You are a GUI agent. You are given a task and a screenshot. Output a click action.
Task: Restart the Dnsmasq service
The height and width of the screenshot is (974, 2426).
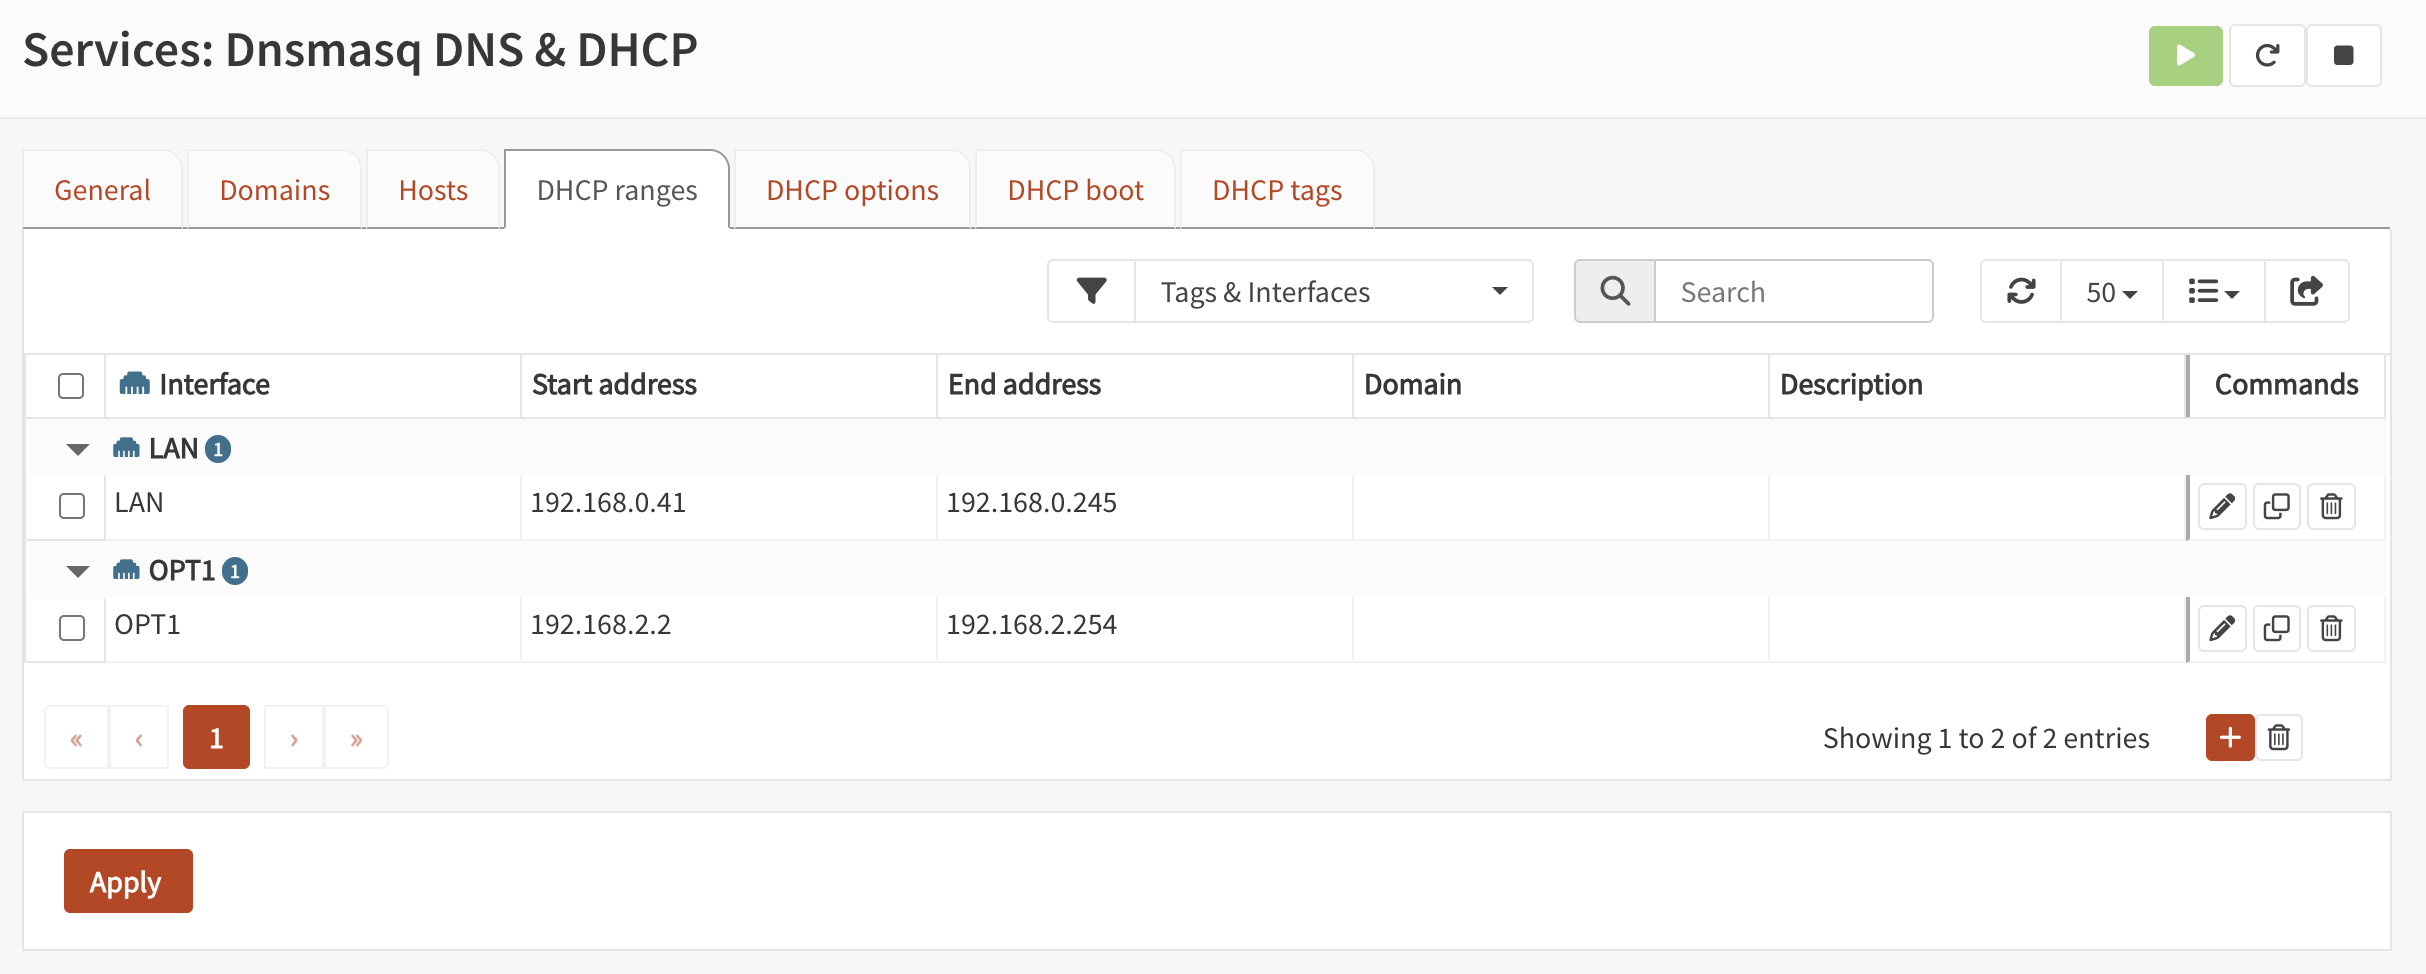coord(2267,56)
